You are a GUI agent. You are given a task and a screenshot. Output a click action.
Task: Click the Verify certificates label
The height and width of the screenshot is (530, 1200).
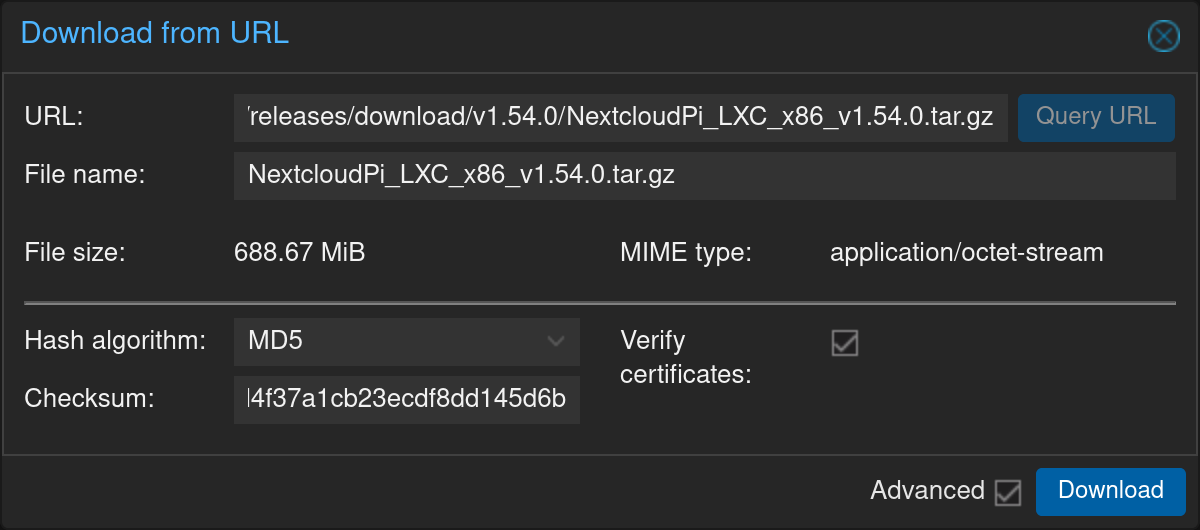point(686,358)
